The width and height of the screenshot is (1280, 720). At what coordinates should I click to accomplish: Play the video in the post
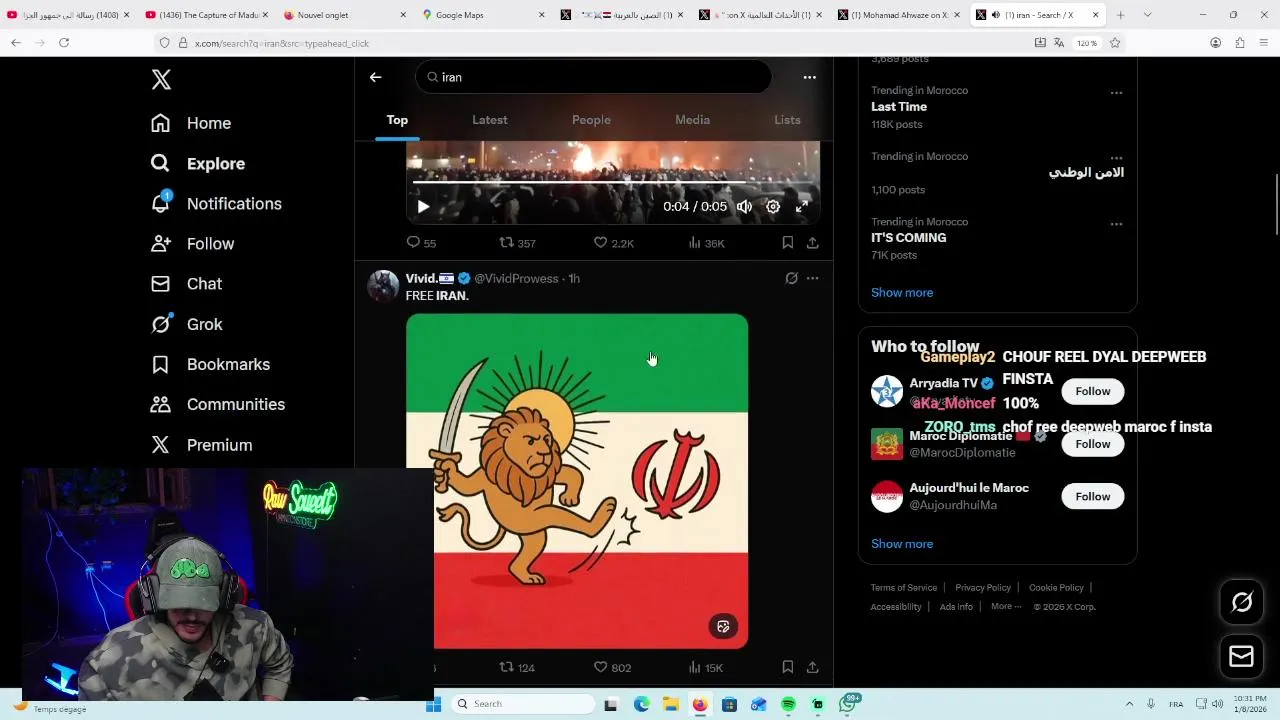coord(423,207)
